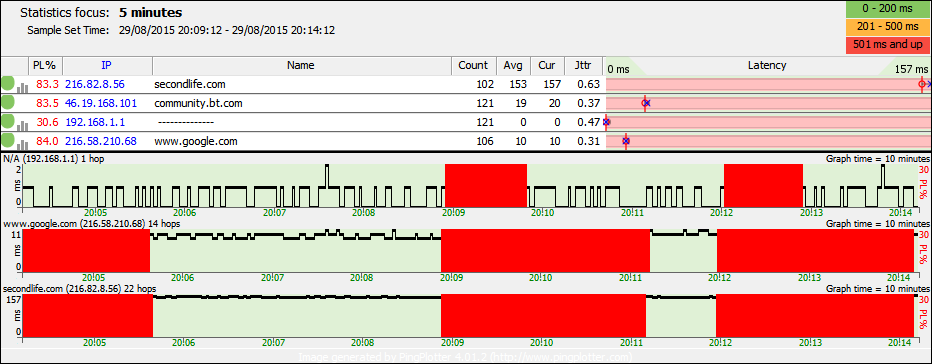Select IP address 216.58.210.68 in the table
The height and width of the screenshot is (364, 932).
100,142
